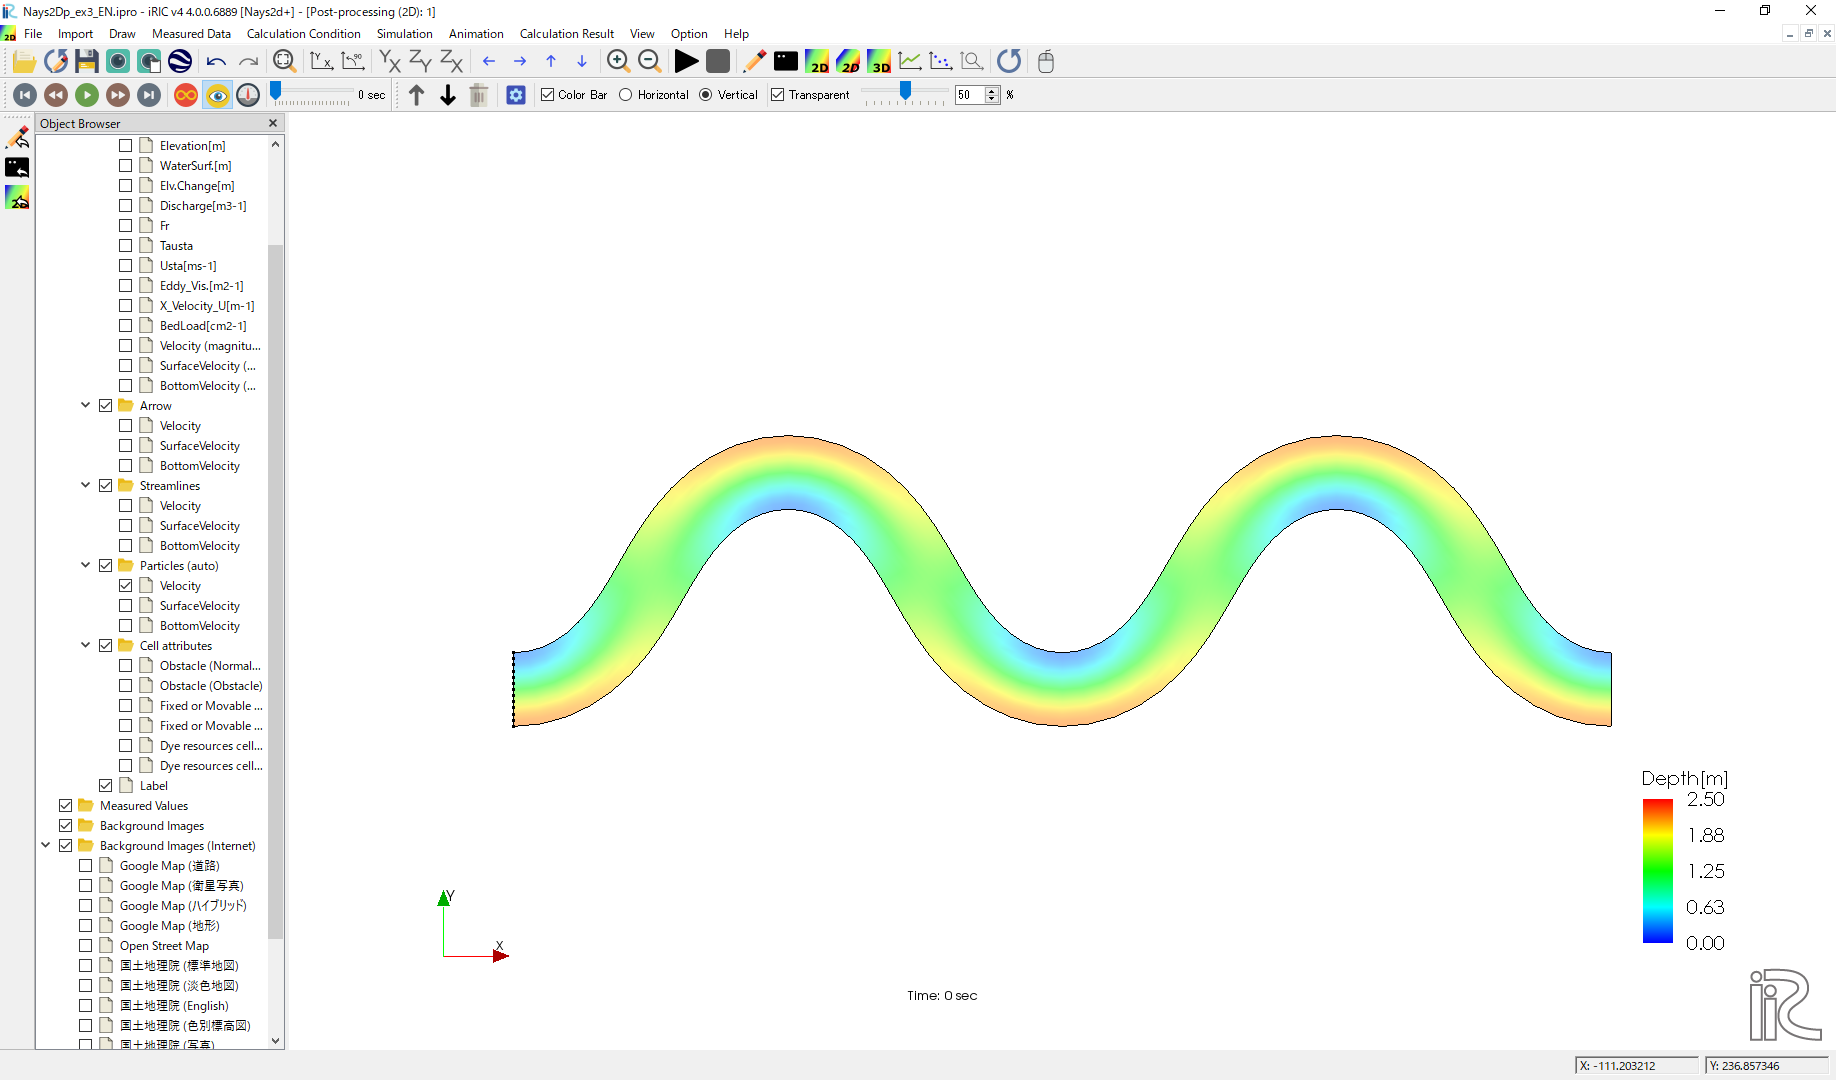The height and width of the screenshot is (1080, 1836).
Task: Uncheck the Label checkbox
Action: (106, 786)
